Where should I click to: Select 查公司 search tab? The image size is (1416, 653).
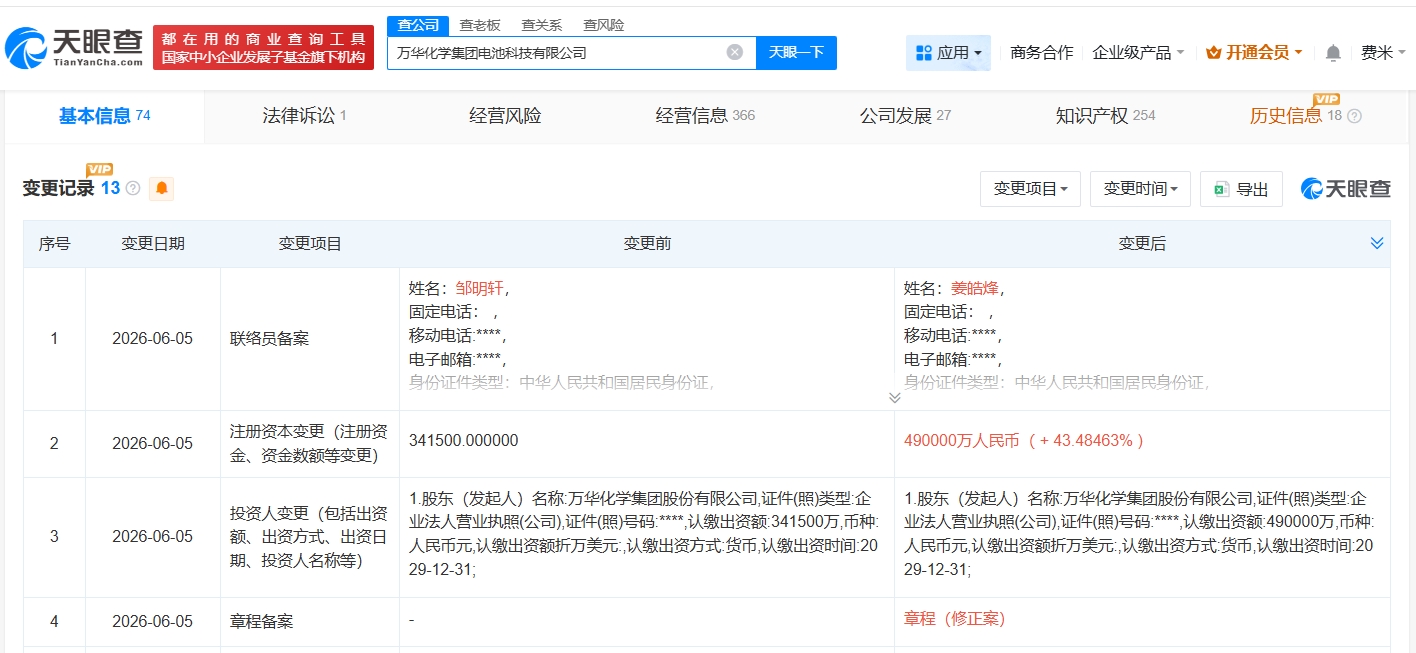coord(418,25)
